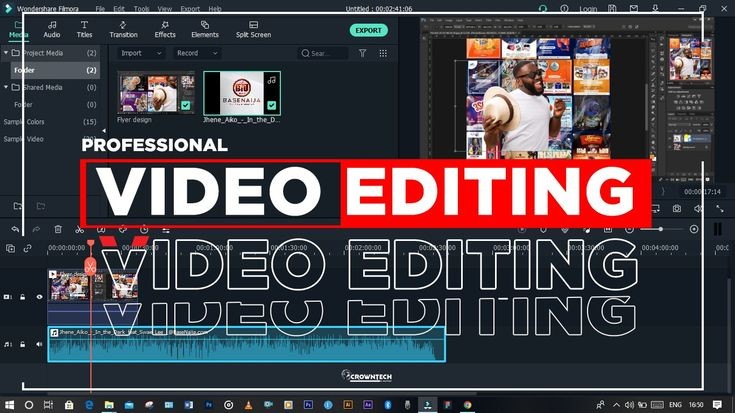
Task: Click the Split scissors toolbar icon
Action: pyautogui.click(x=80, y=229)
